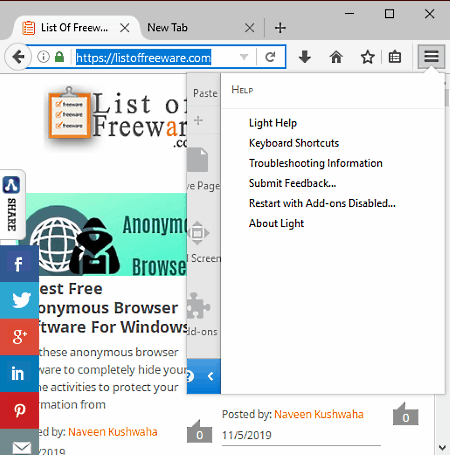Screen dimensions: 450x455
Task: Toggle the hamburger menu button
Action: point(431,57)
